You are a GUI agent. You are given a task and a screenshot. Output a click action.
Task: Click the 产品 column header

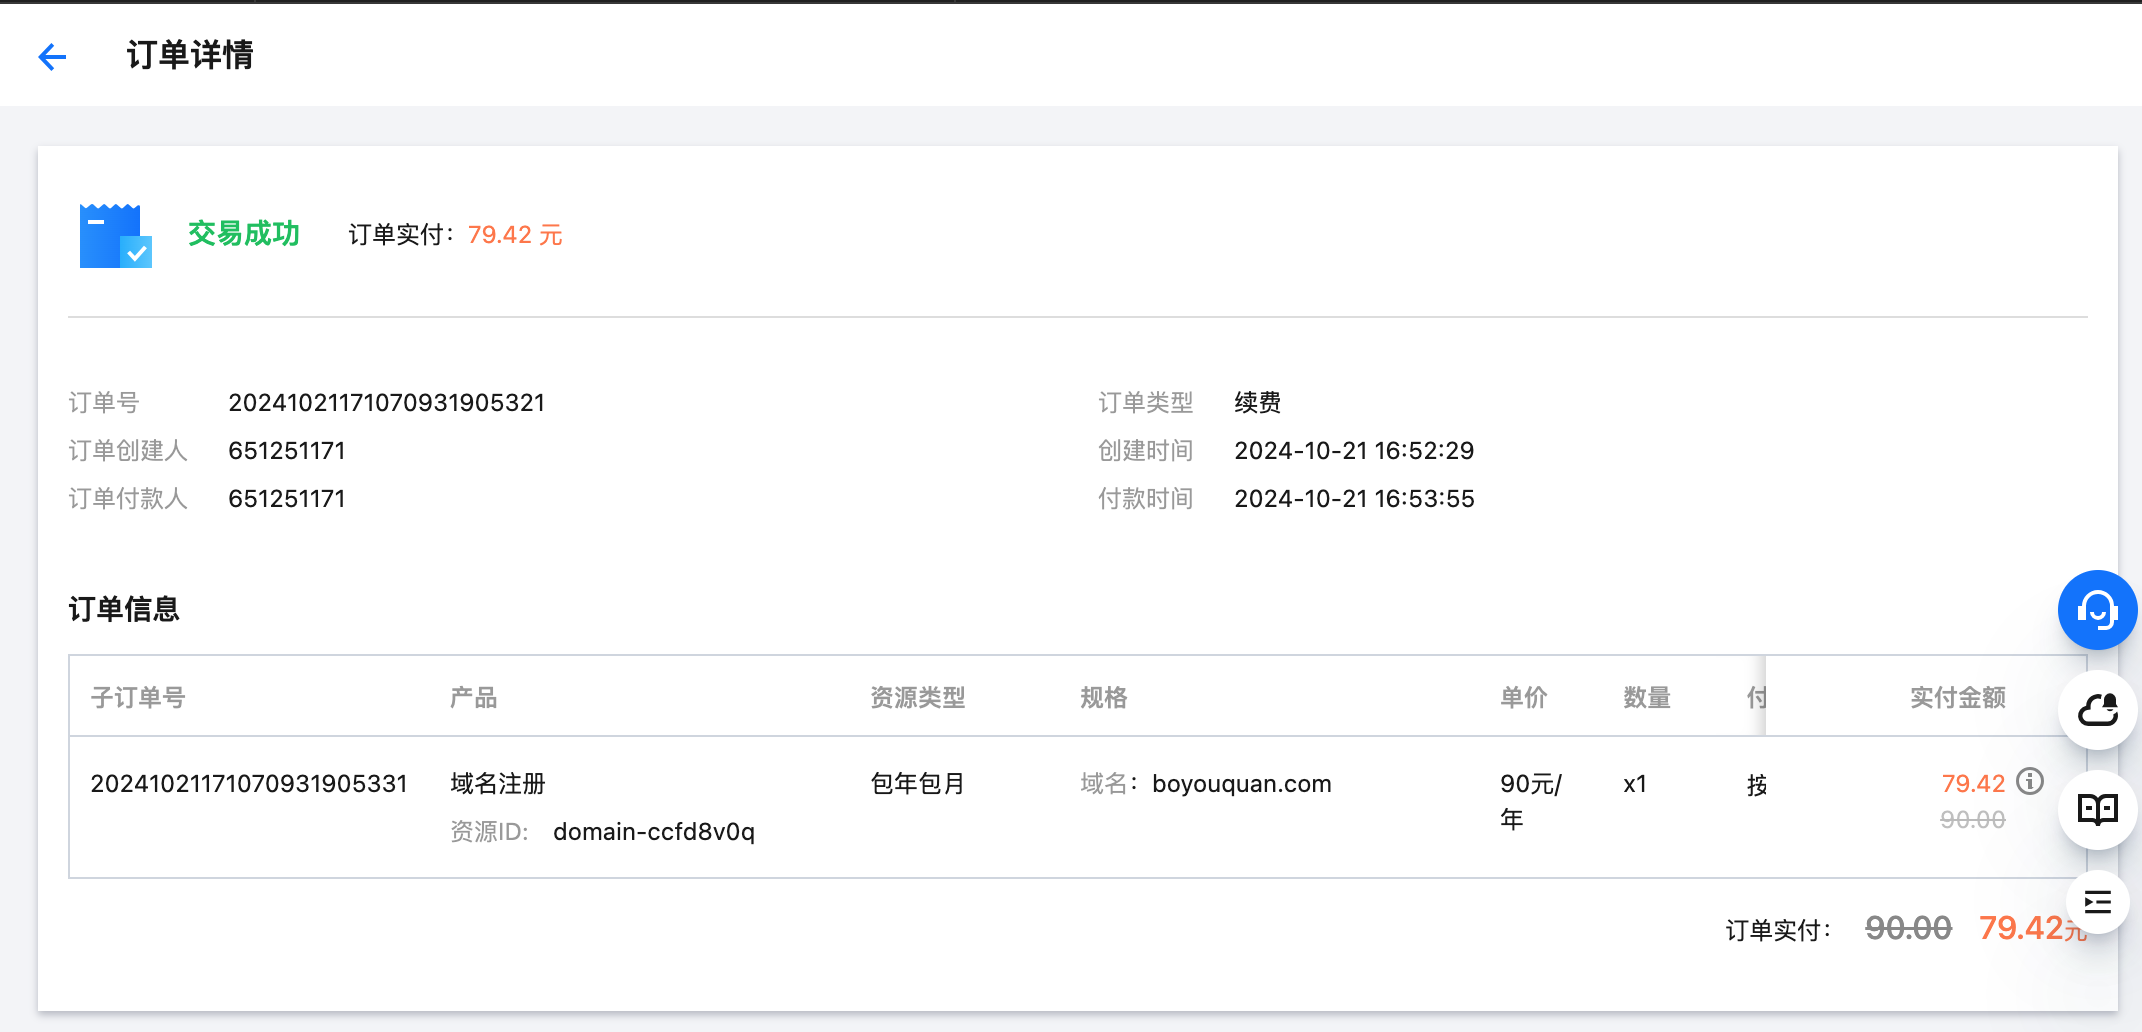tap(473, 697)
